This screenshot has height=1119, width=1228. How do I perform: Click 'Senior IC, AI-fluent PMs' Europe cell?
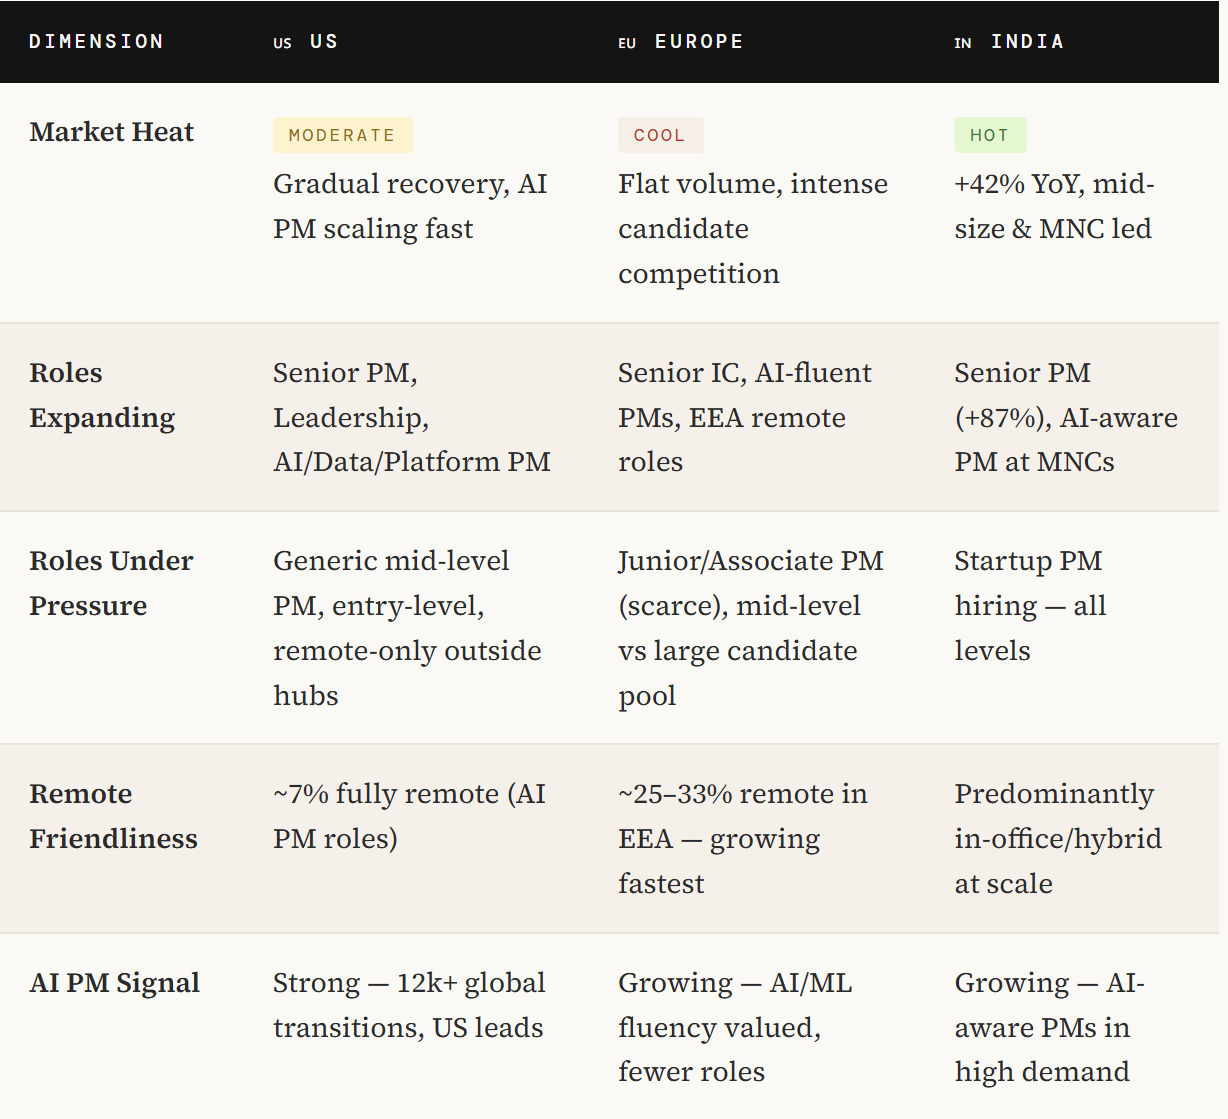tap(745, 417)
